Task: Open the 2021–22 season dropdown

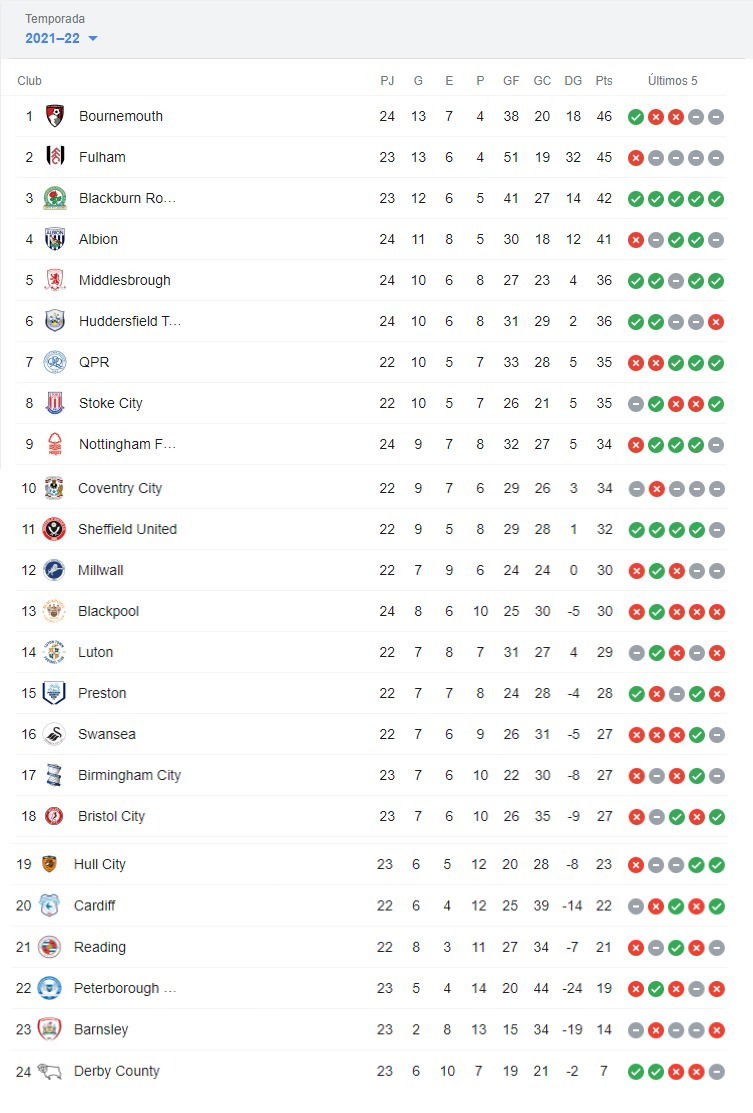Action: [x=61, y=38]
